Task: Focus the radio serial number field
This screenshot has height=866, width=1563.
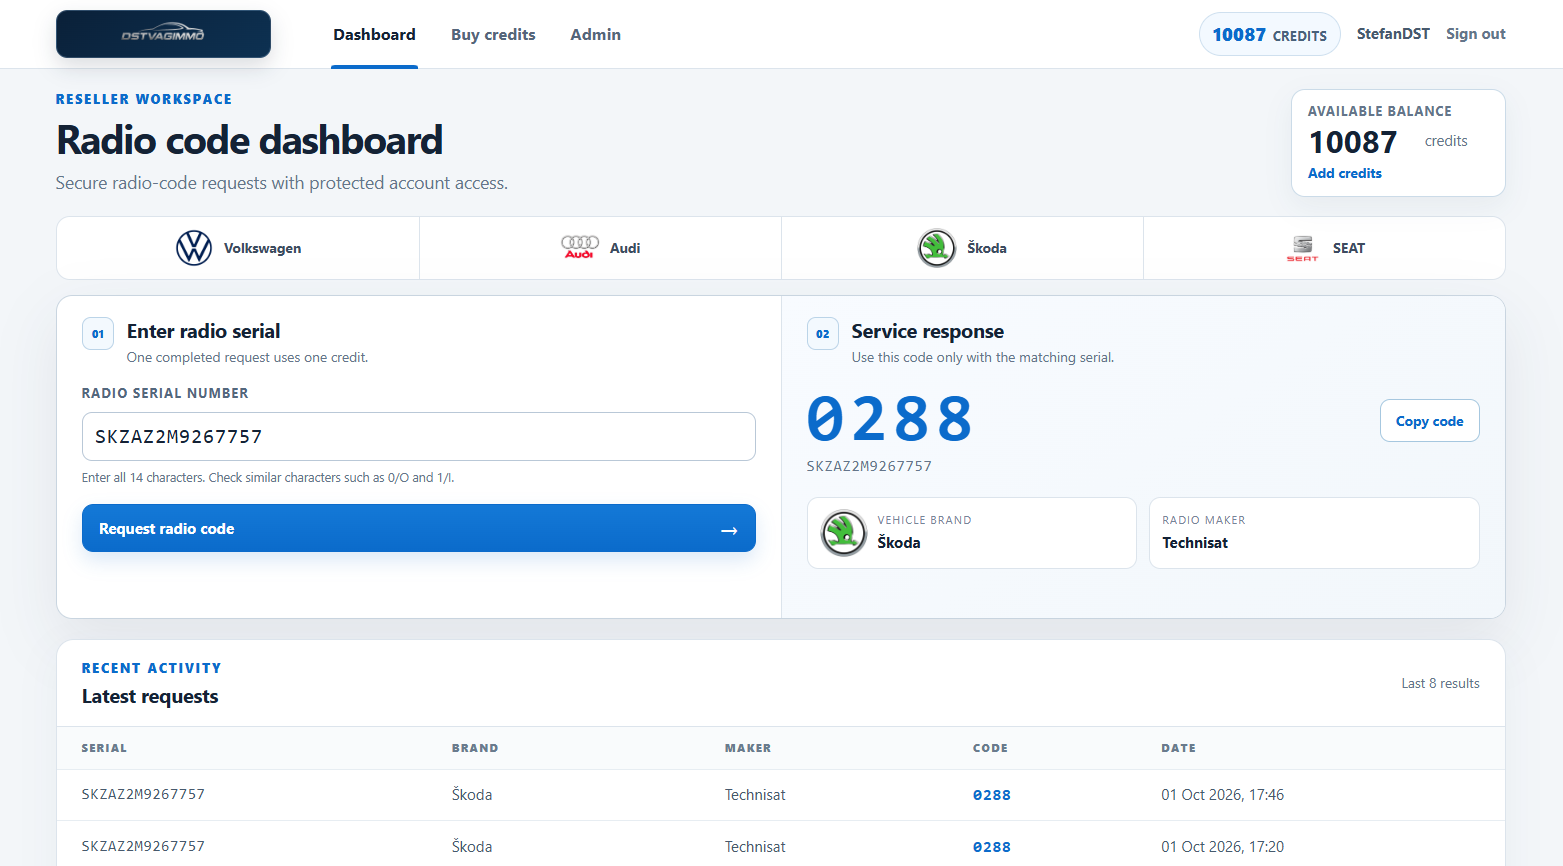Action: pyautogui.click(x=419, y=436)
